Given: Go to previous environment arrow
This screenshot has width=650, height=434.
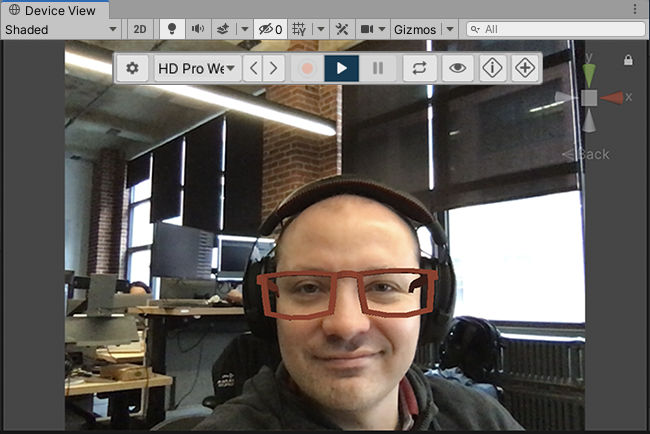Looking at the screenshot, I should [254, 68].
